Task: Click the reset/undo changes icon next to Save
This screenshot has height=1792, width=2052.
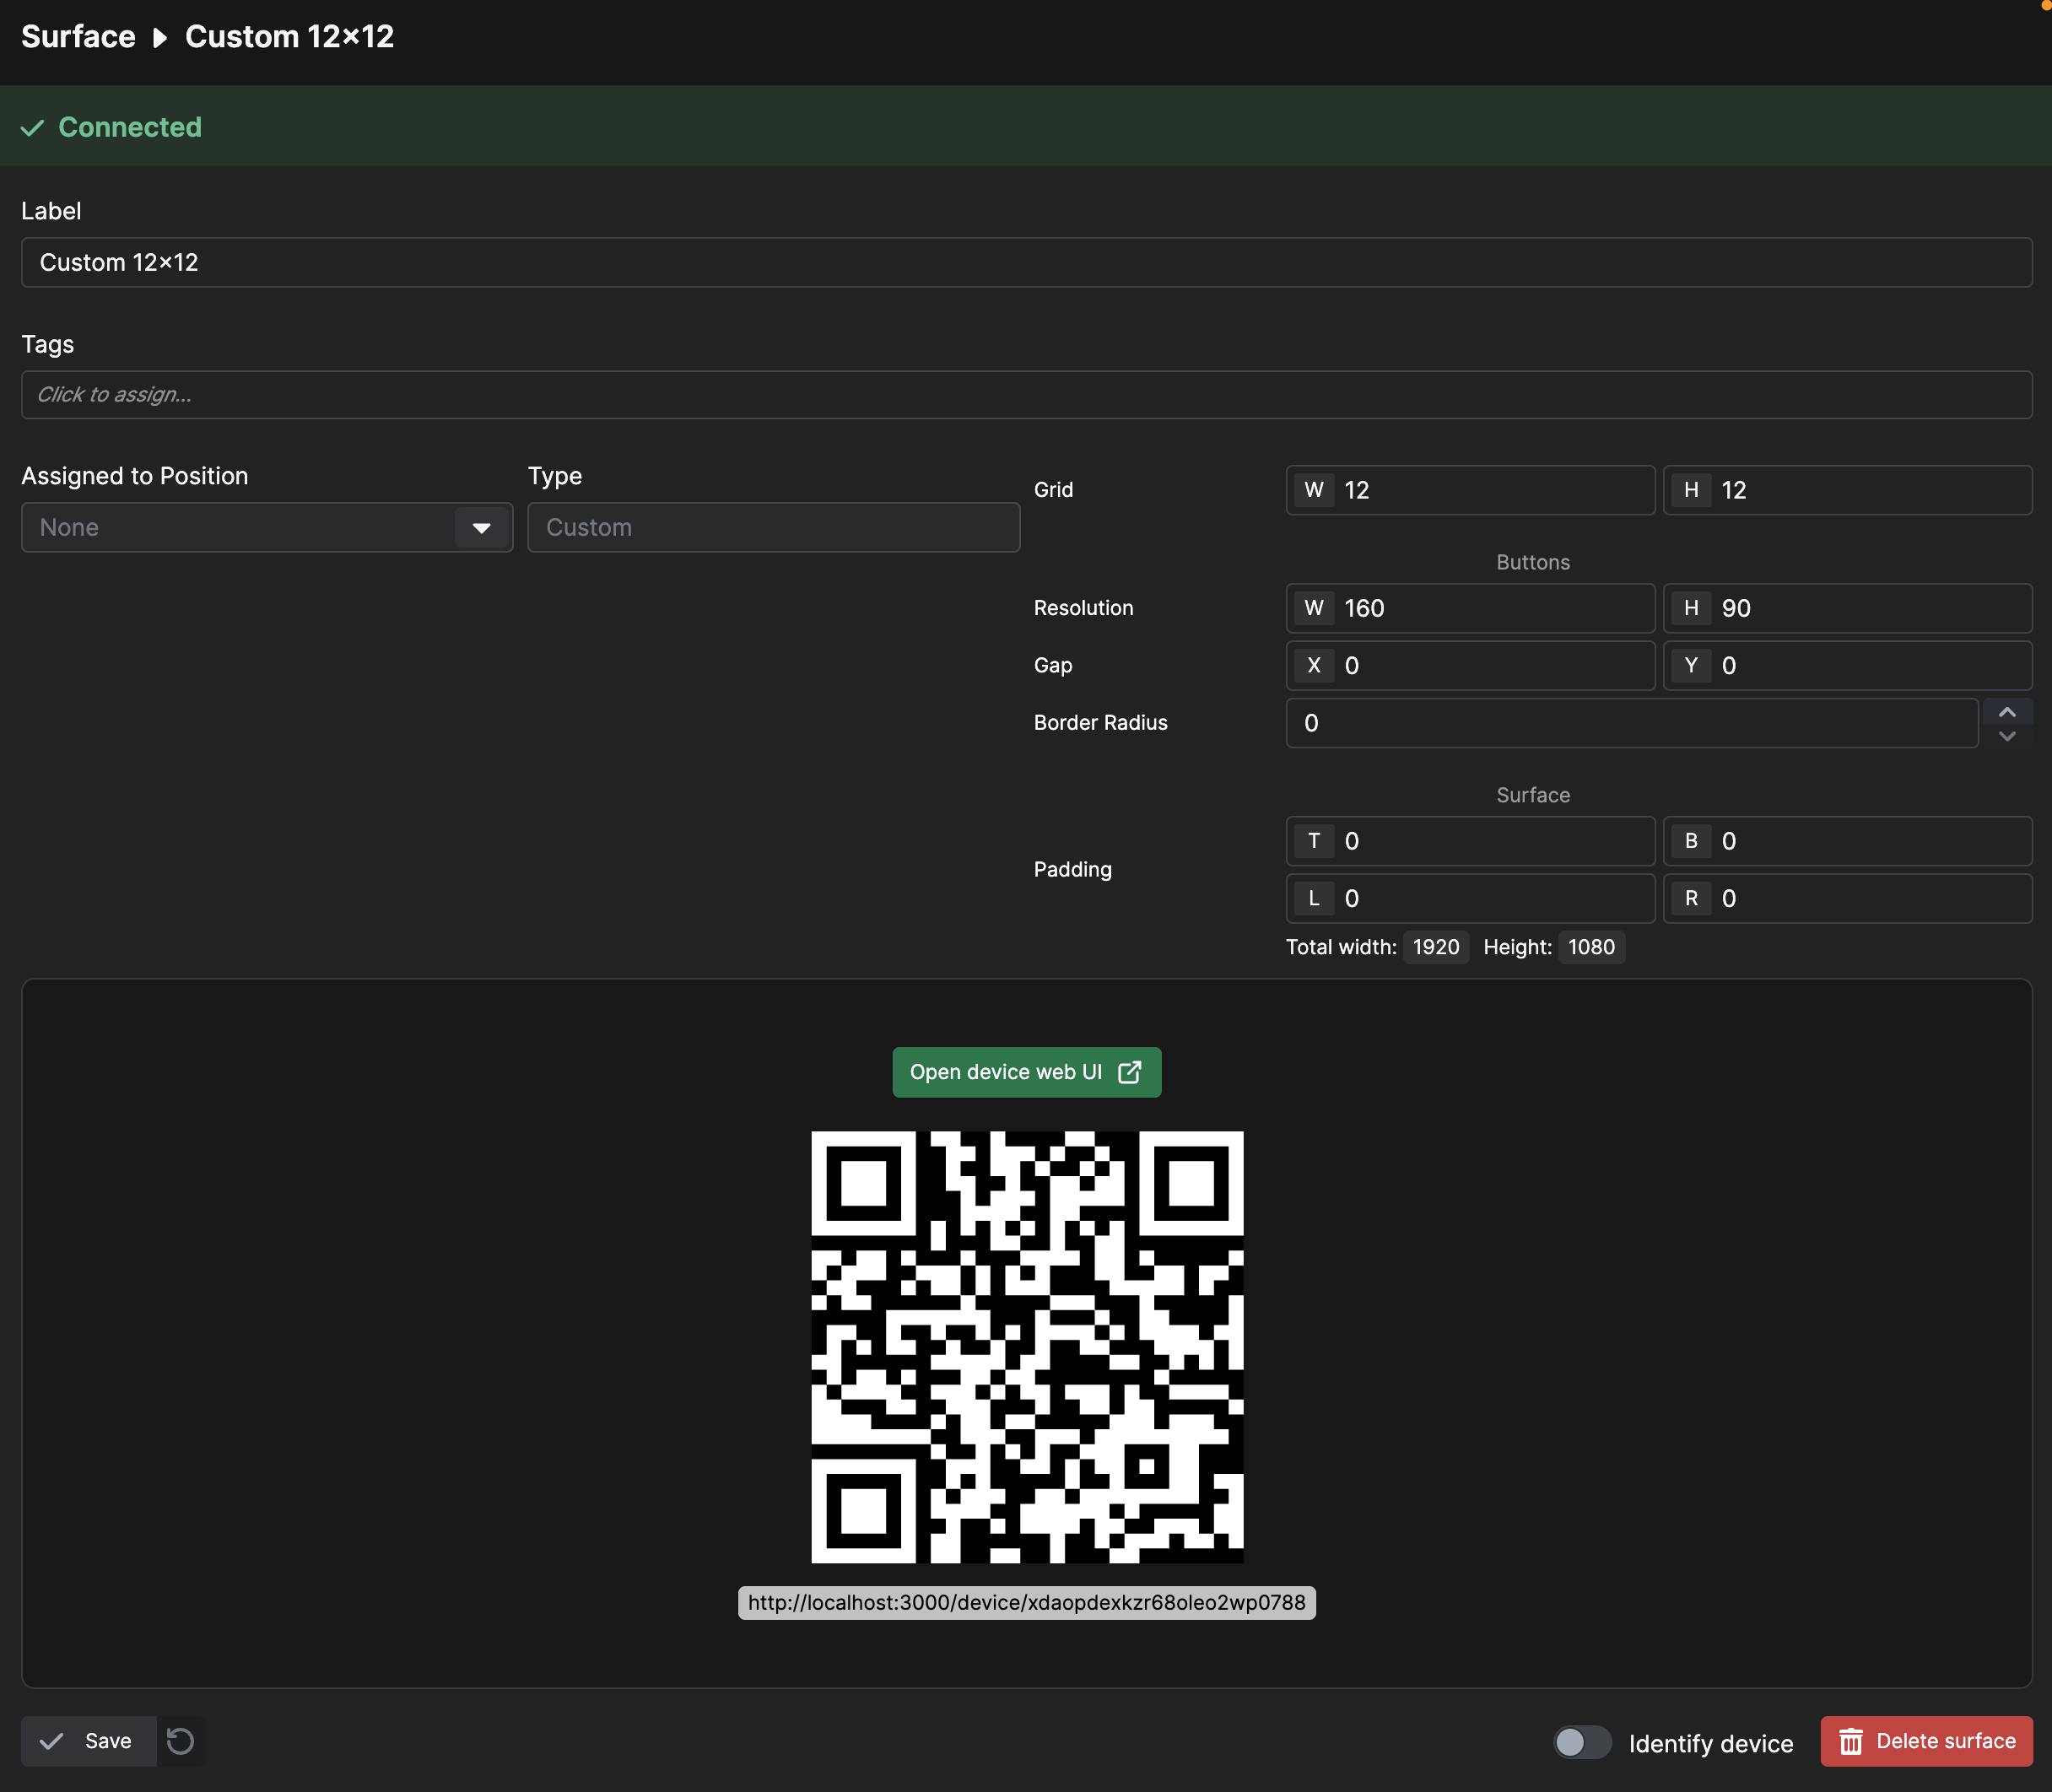Action: coord(180,1741)
